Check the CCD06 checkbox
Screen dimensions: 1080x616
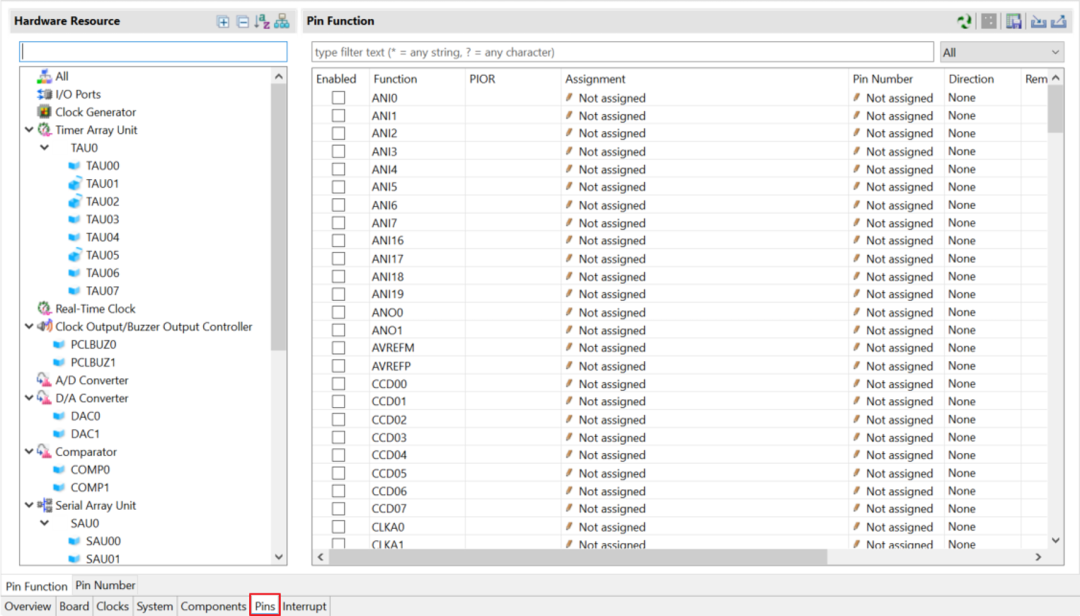coord(338,491)
